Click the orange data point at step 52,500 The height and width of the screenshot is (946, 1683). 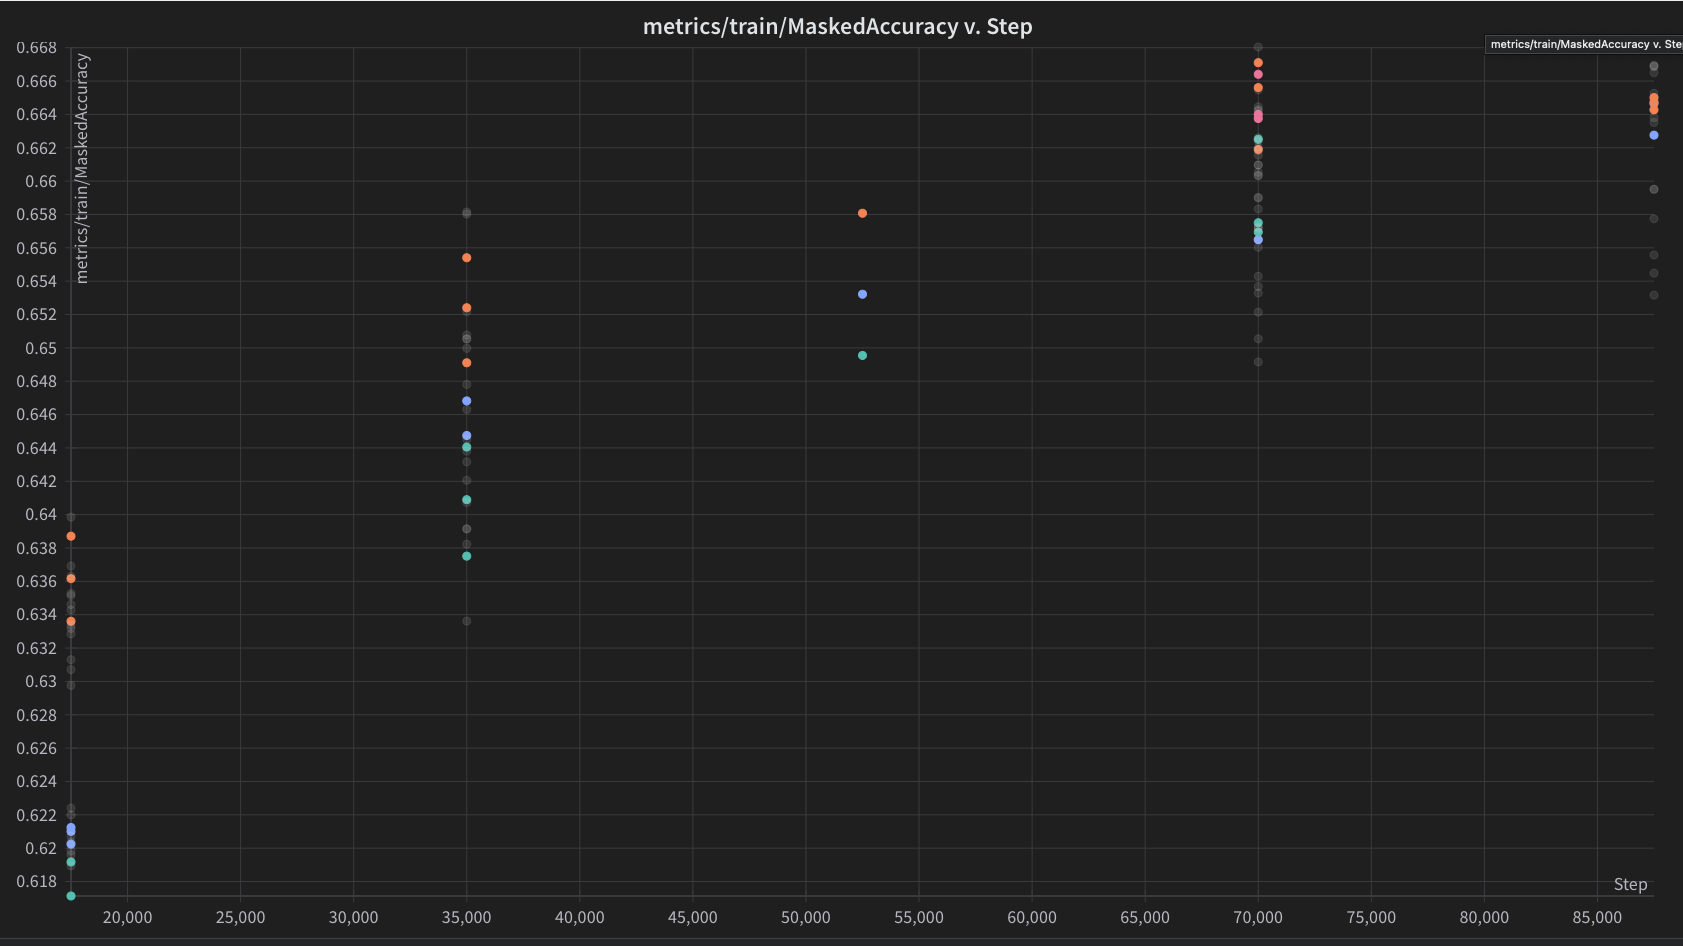click(x=862, y=213)
